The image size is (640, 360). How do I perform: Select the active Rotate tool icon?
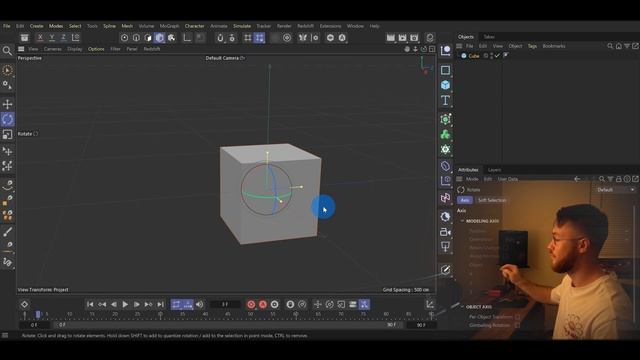tap(7, 119)
